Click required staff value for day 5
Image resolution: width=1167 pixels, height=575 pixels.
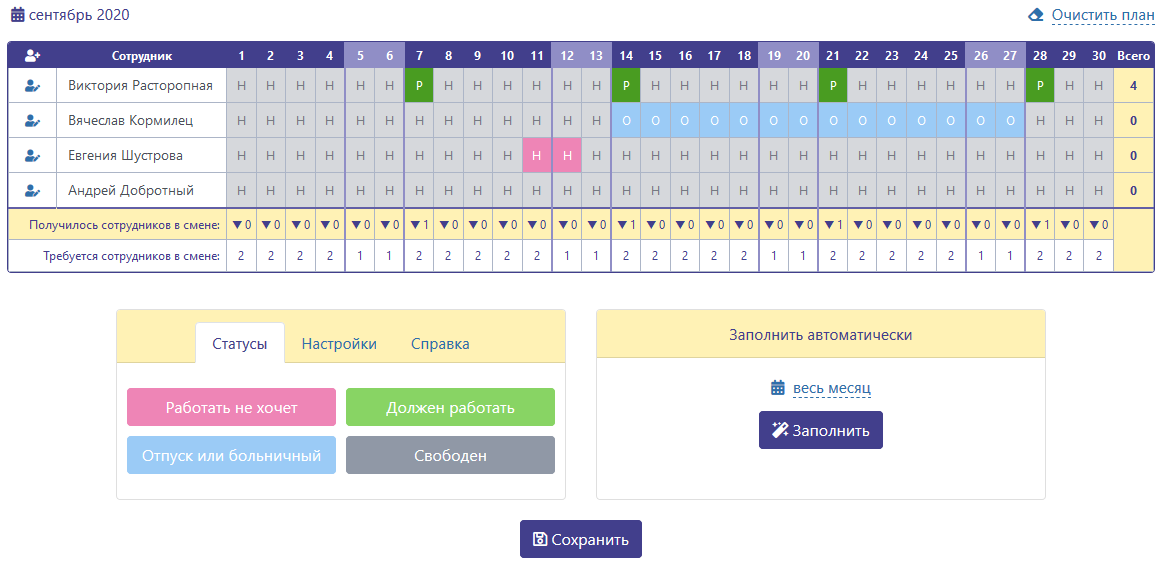click(x=359, y=256)
